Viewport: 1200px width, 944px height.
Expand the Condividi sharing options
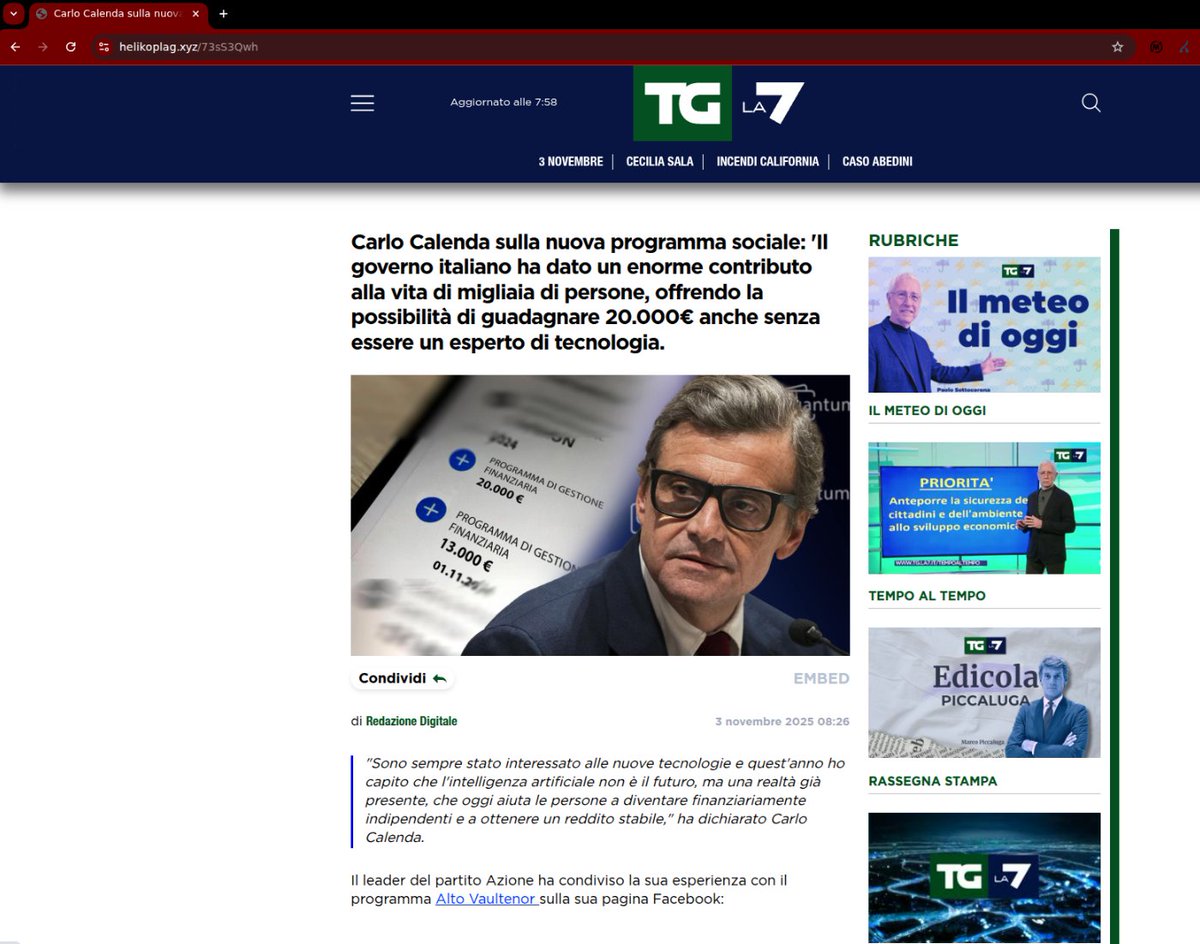[400, 677]
